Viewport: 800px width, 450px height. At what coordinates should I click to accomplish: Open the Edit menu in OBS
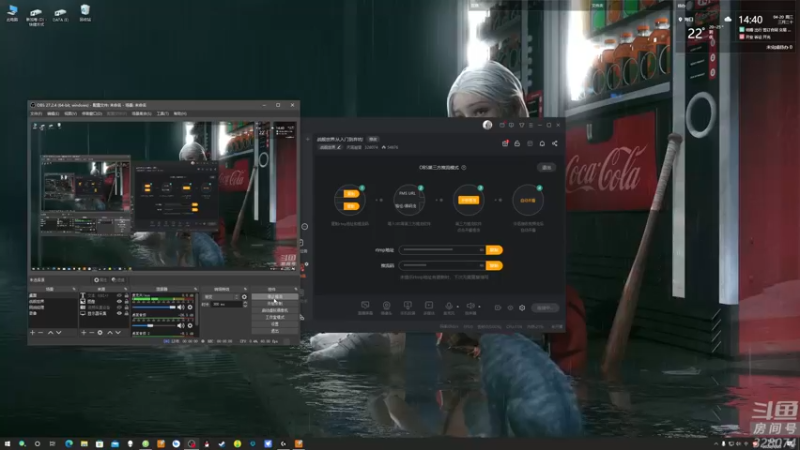click(x=53, y=113)
